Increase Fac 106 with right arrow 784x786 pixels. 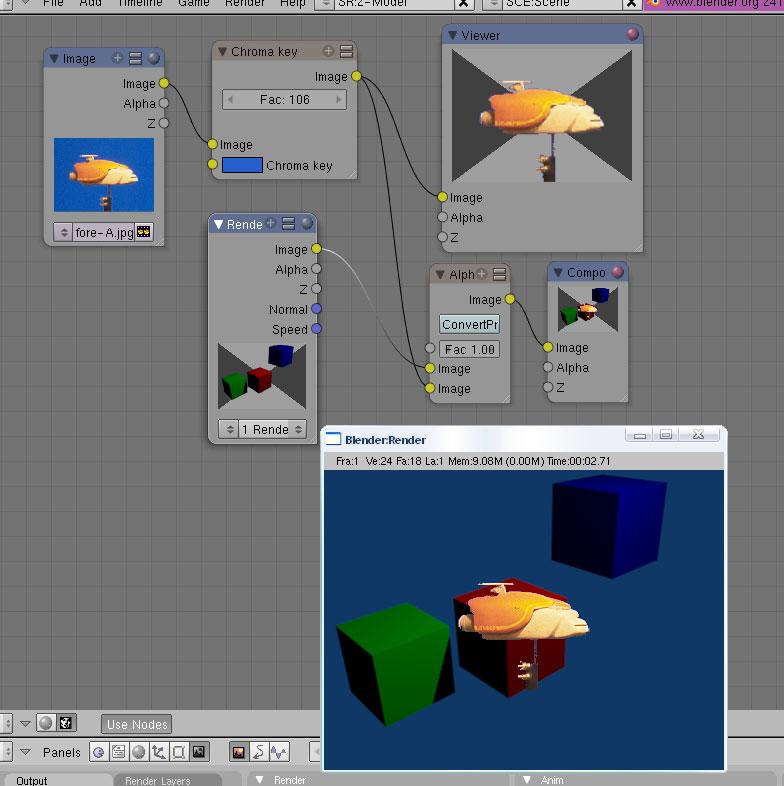339,99
